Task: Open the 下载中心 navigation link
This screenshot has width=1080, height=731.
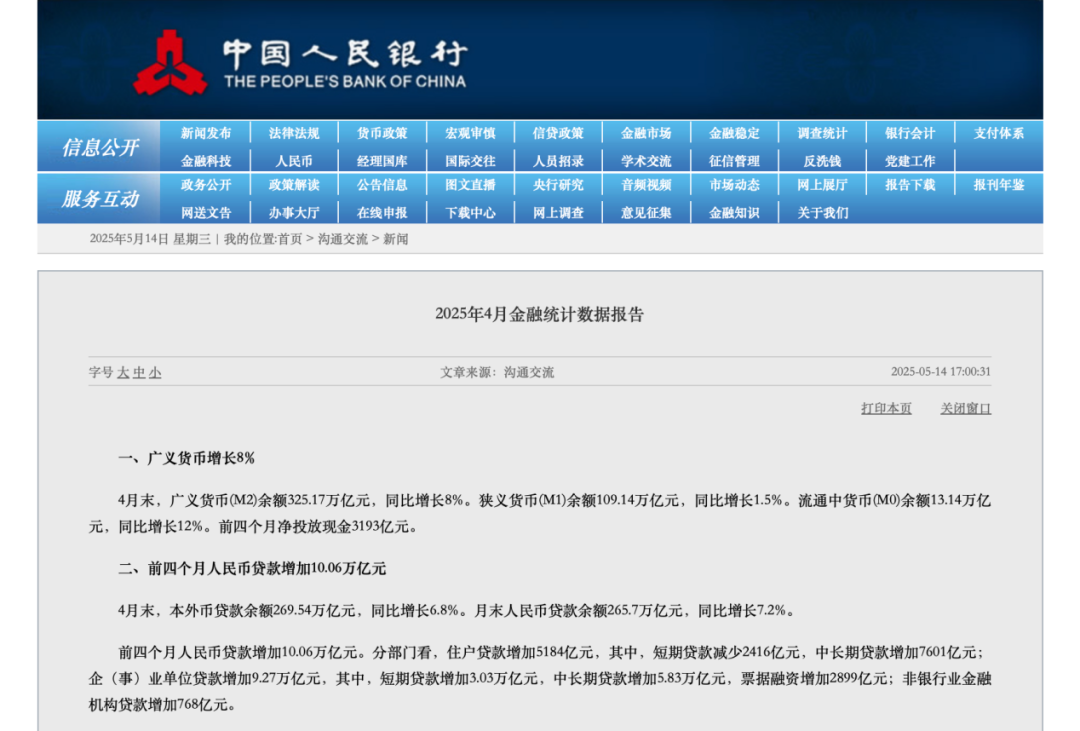Action: pos(470,212)
